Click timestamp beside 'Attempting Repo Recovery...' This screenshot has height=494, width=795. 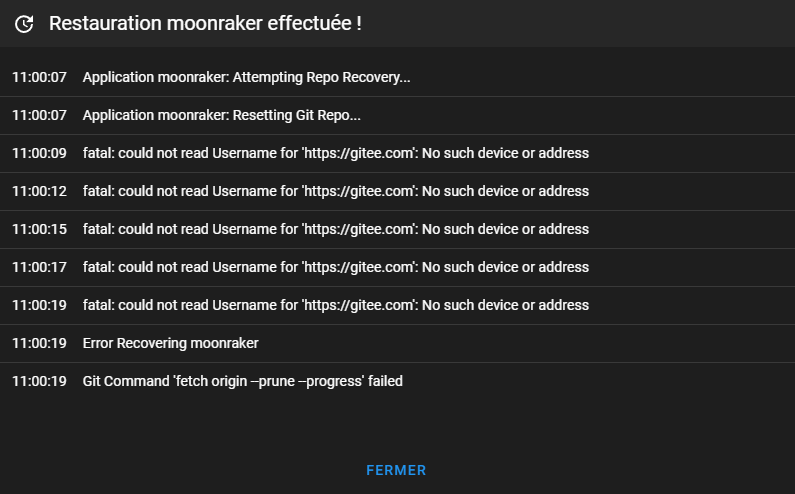tap(39, 77)
